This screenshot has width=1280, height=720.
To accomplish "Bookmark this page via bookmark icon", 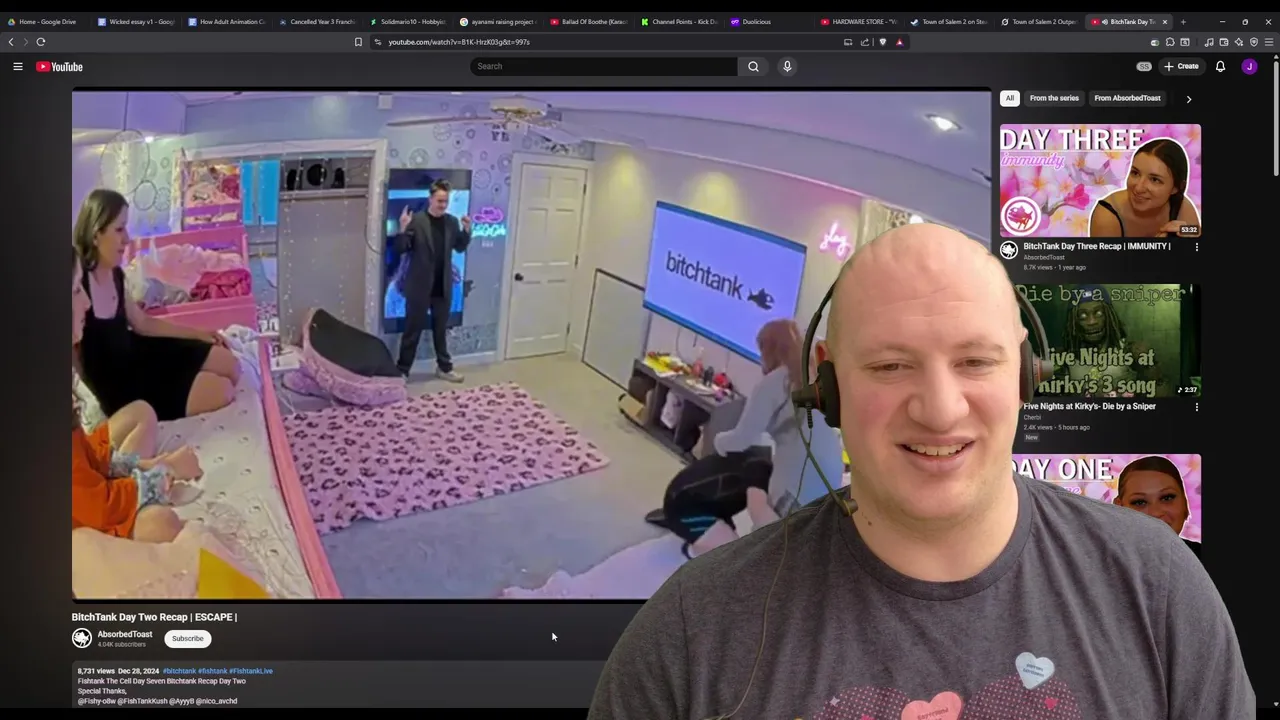I will [x=358, y=42].
